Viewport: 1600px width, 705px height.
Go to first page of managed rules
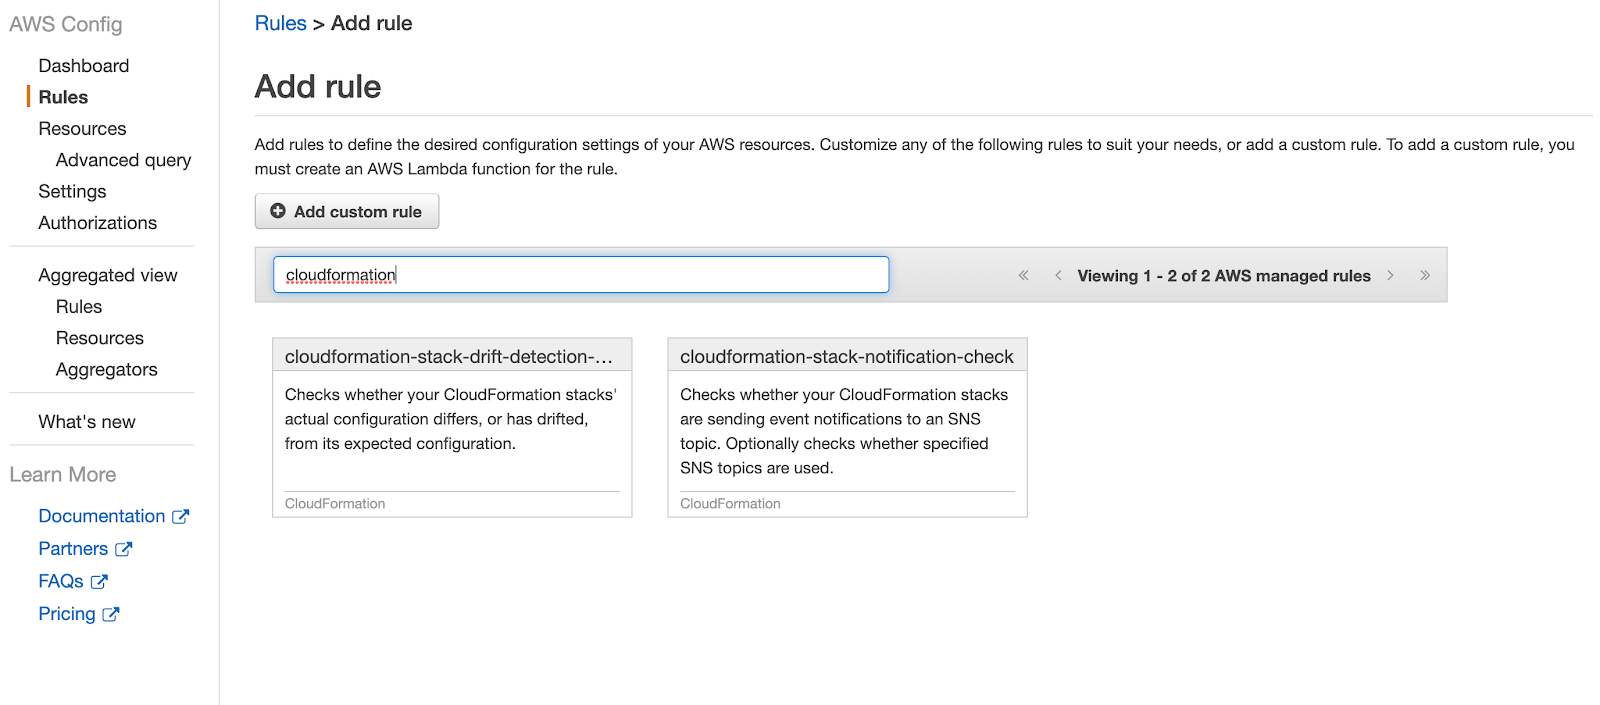1023,275
